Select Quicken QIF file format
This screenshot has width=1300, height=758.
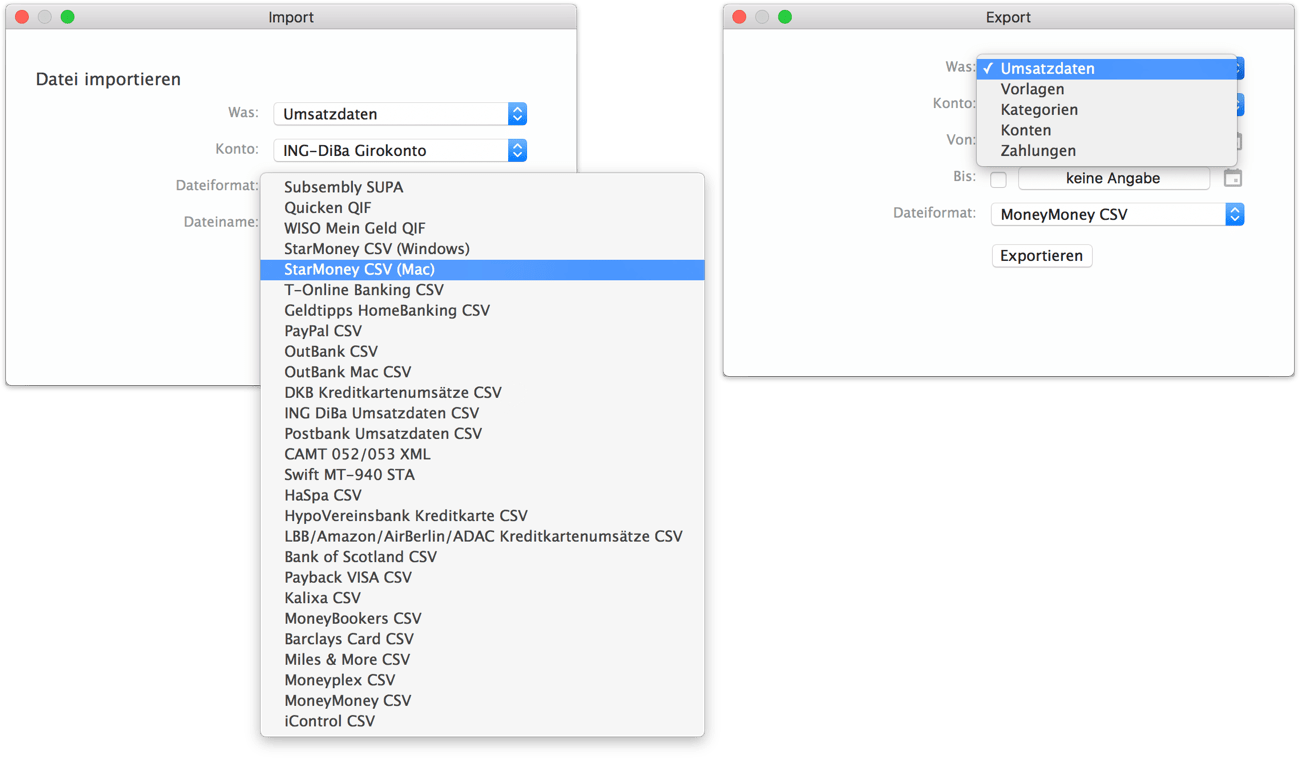(482, 207)
